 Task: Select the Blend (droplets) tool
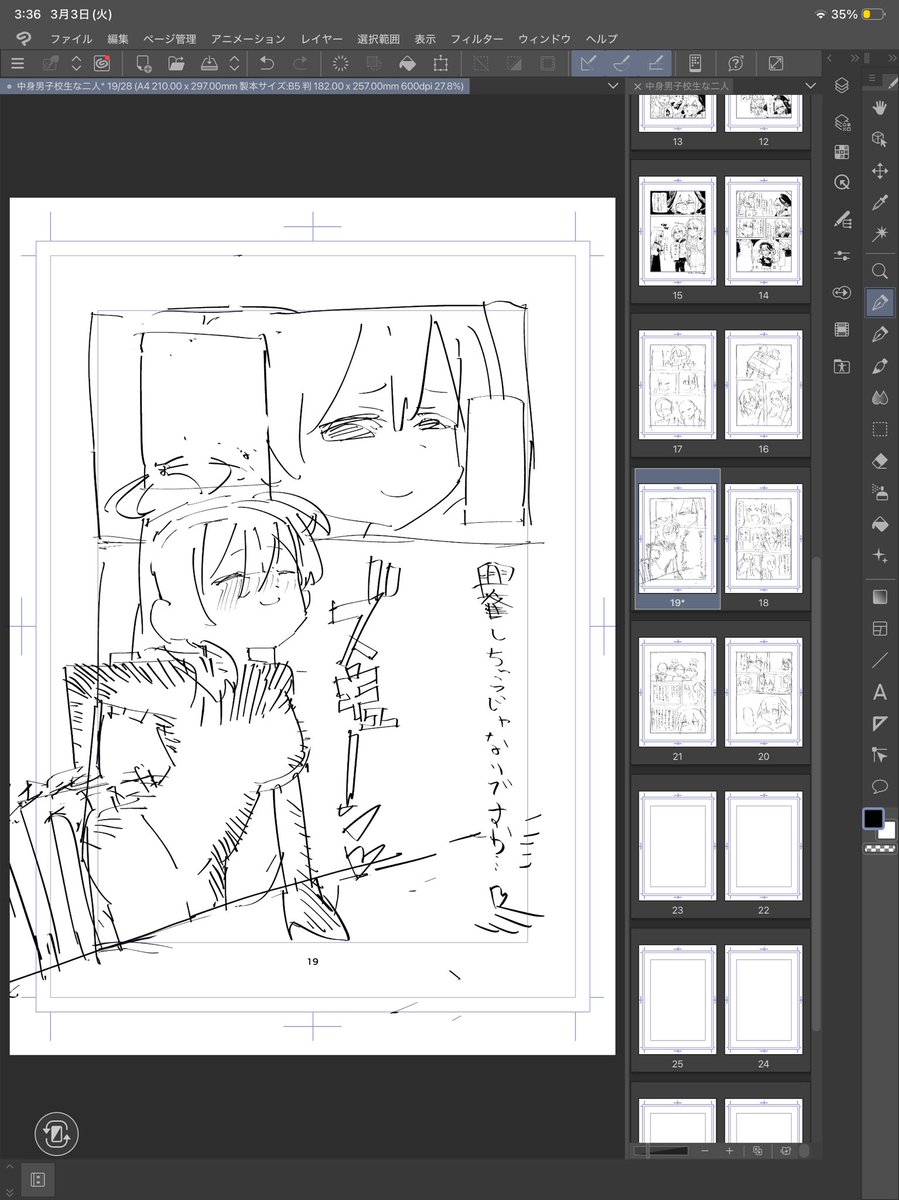[880, 397]
